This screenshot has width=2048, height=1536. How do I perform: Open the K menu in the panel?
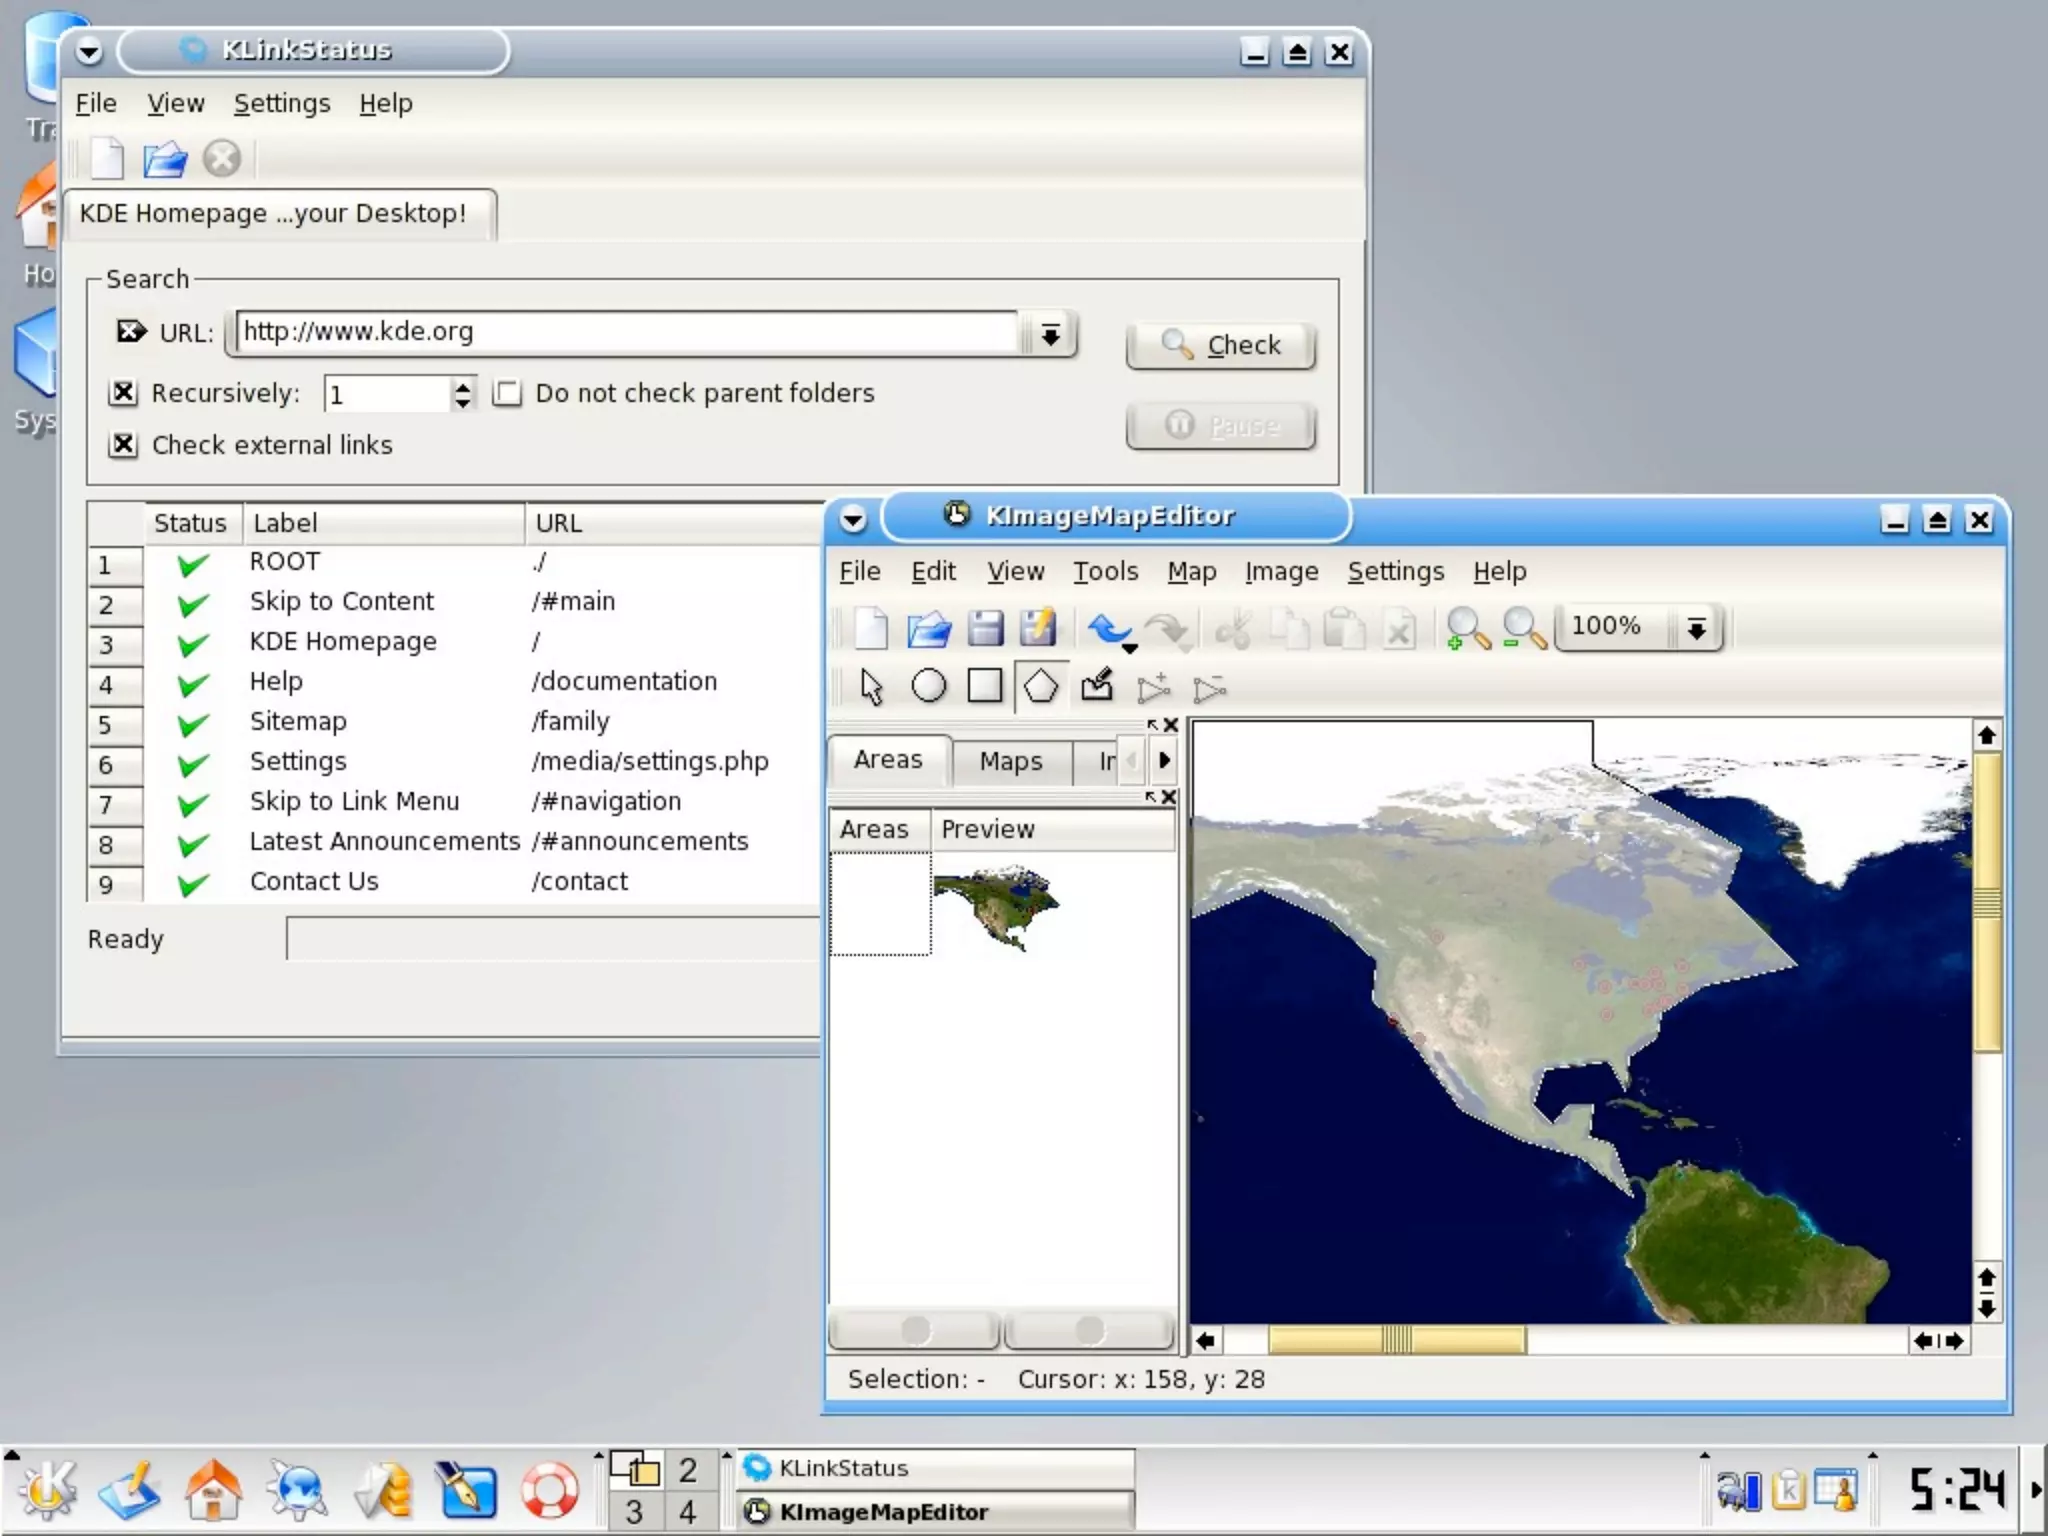click(46, 1489)
